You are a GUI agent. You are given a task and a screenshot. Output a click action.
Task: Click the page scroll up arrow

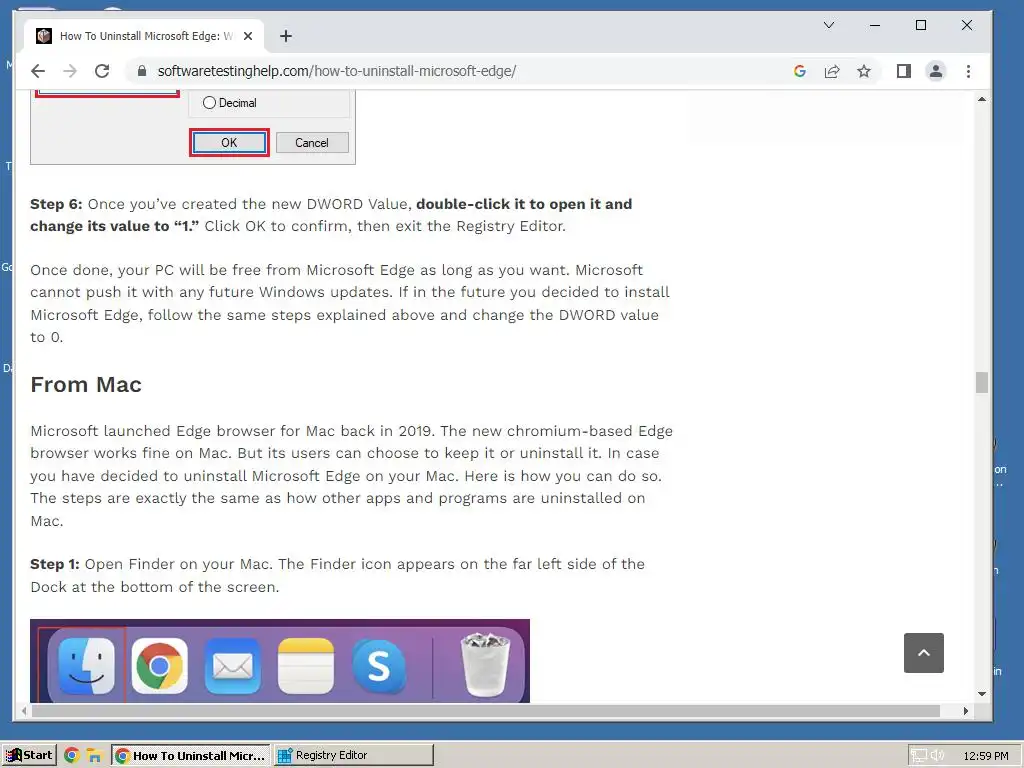pyautogui.click(x=982, y=99)
